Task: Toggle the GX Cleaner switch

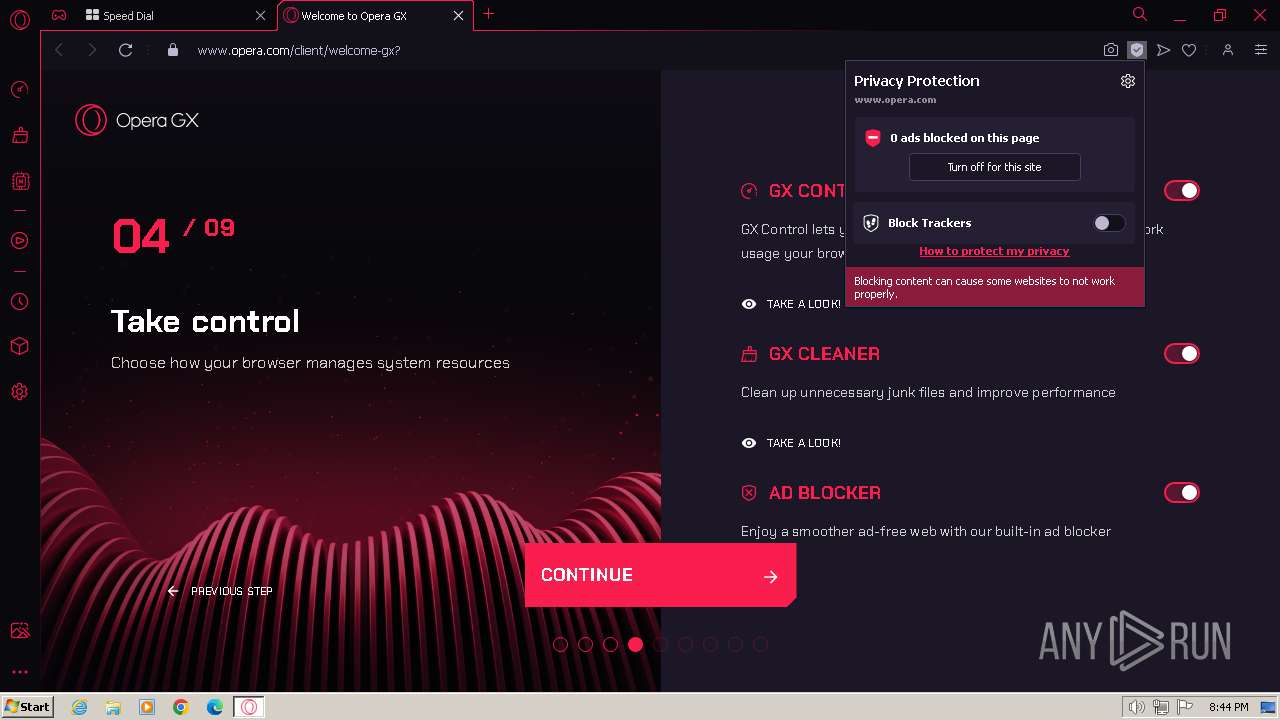Action: click(1181, 353)
